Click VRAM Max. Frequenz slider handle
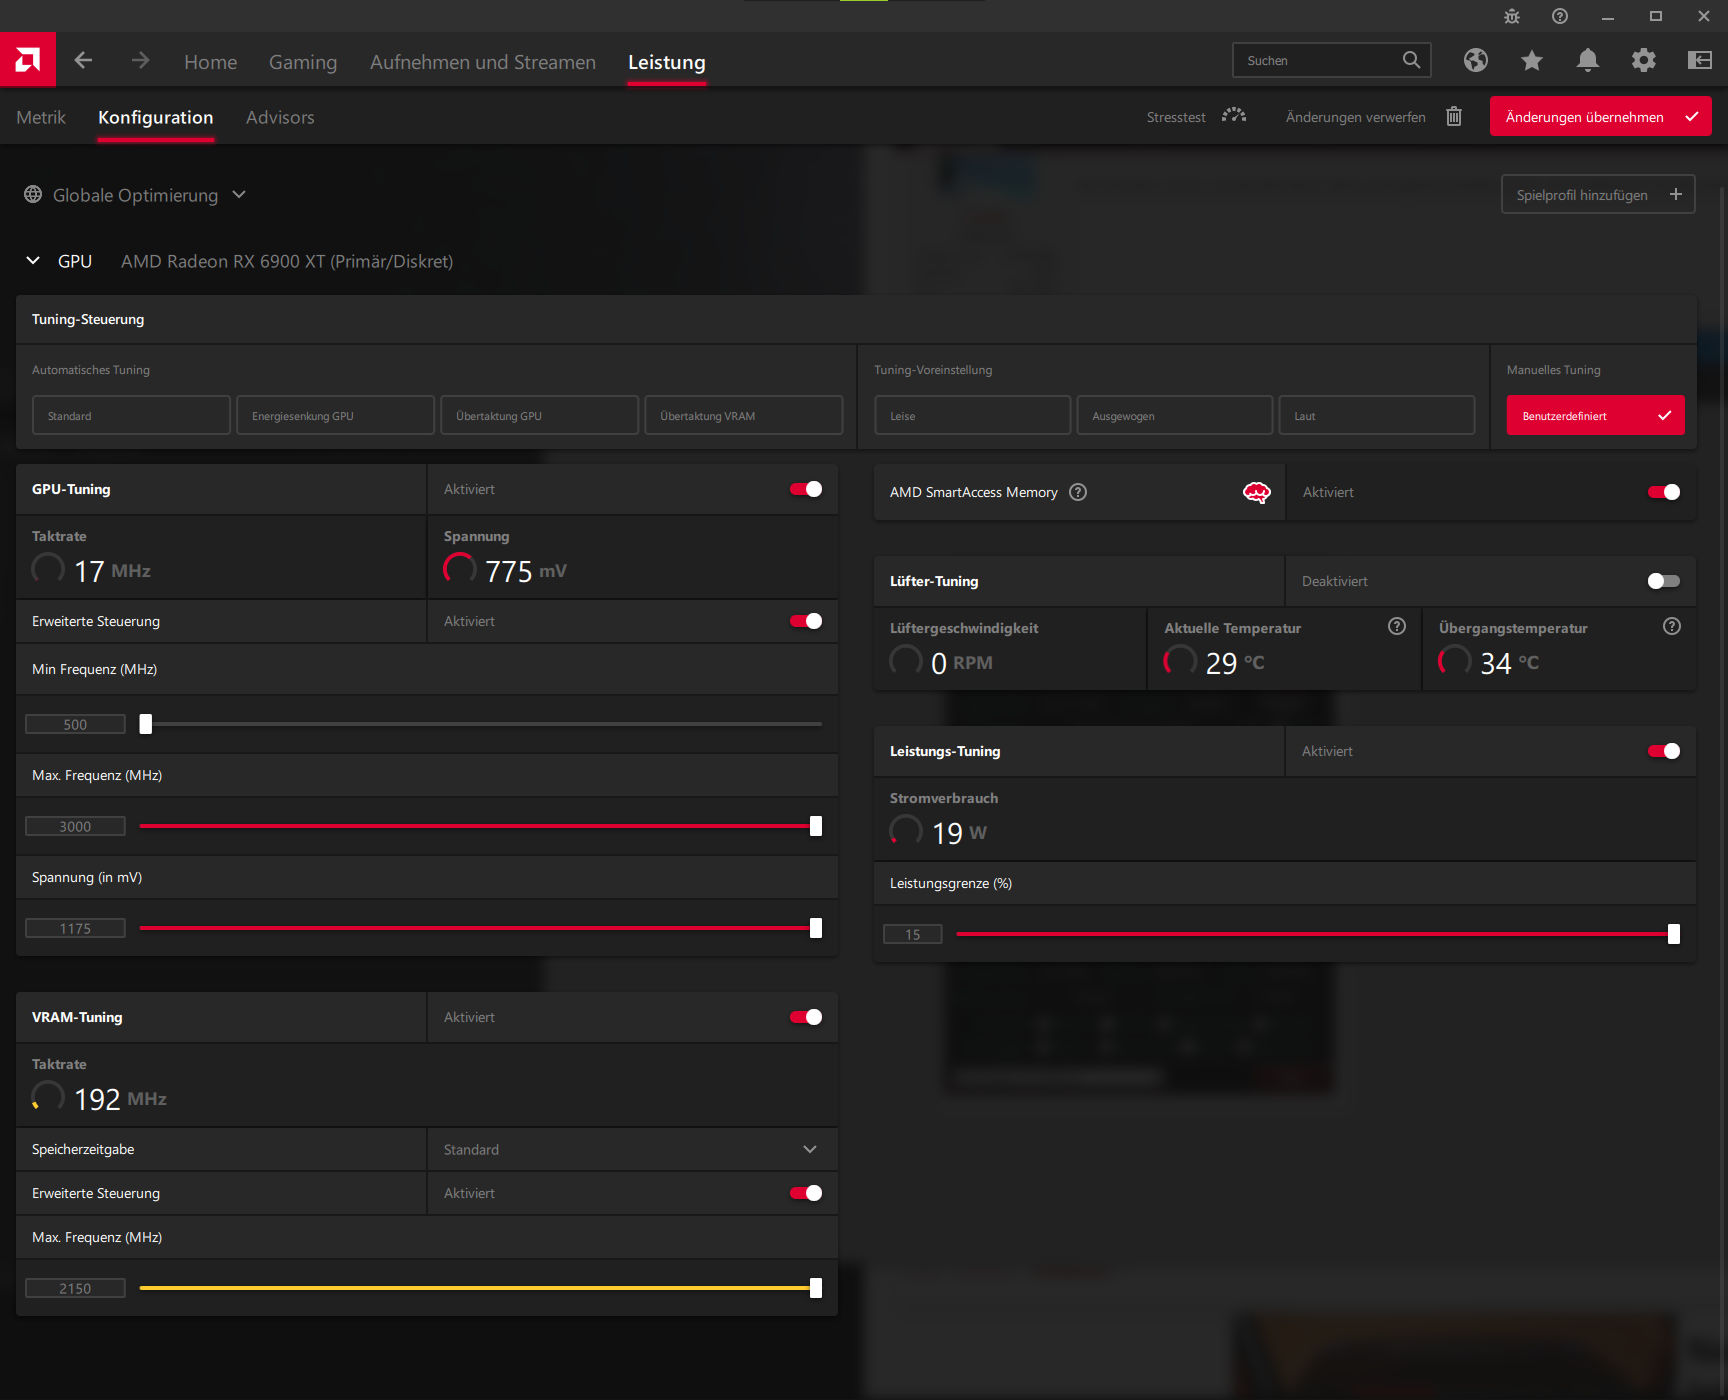Viewport: 1728px width, 1400px height. click(x=816, y=1288)
